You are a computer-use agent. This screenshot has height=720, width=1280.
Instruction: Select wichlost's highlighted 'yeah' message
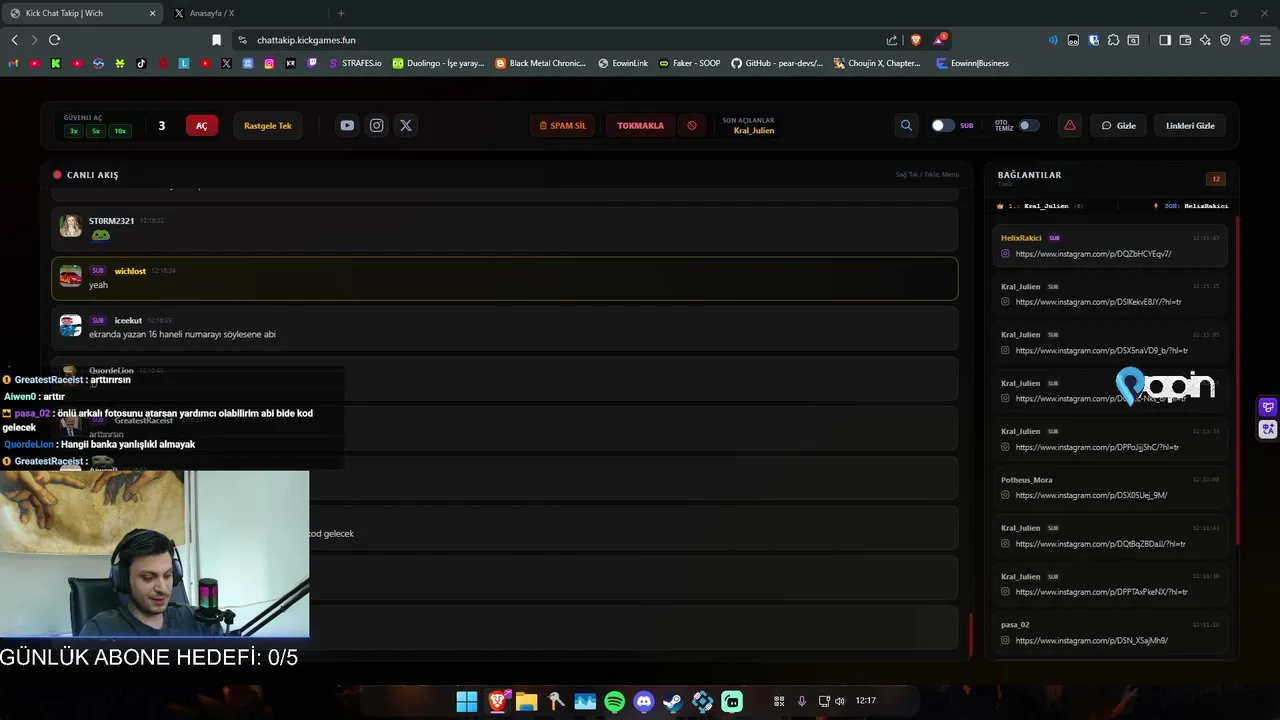coord(505,278)
